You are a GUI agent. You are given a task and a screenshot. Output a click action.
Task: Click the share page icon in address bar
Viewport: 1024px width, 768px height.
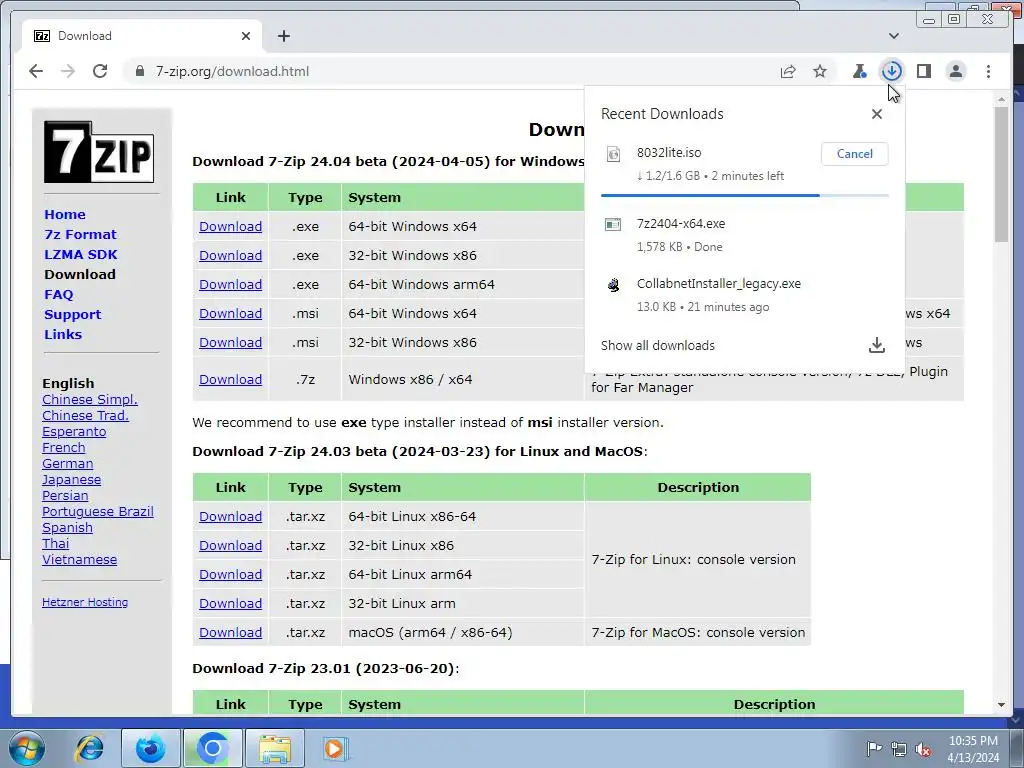coord(788,71)
